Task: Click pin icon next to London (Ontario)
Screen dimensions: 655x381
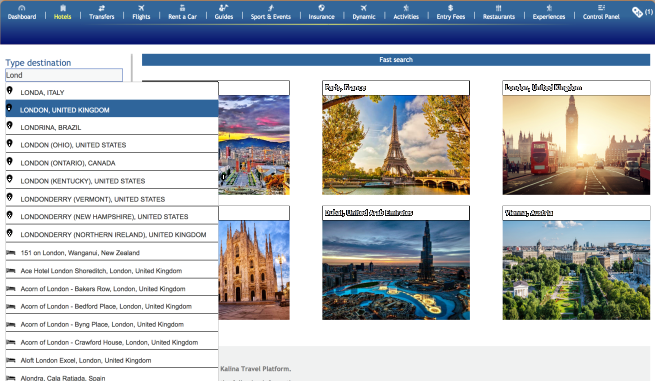Action: point(10,161)
